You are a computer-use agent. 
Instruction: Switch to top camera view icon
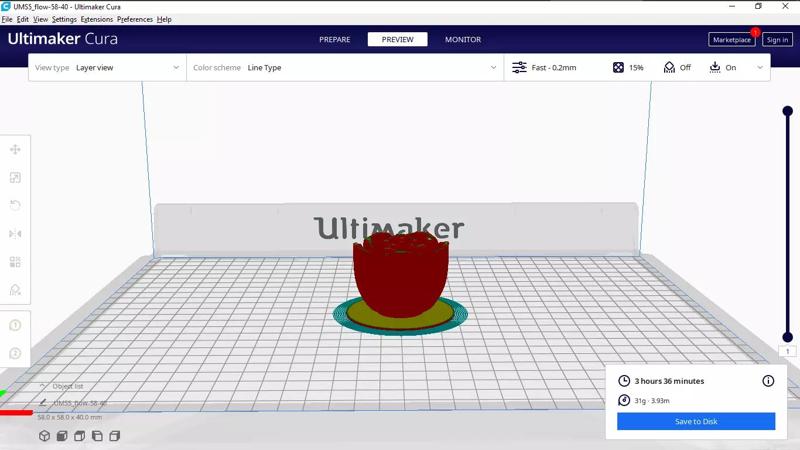(x=80, y=436)
